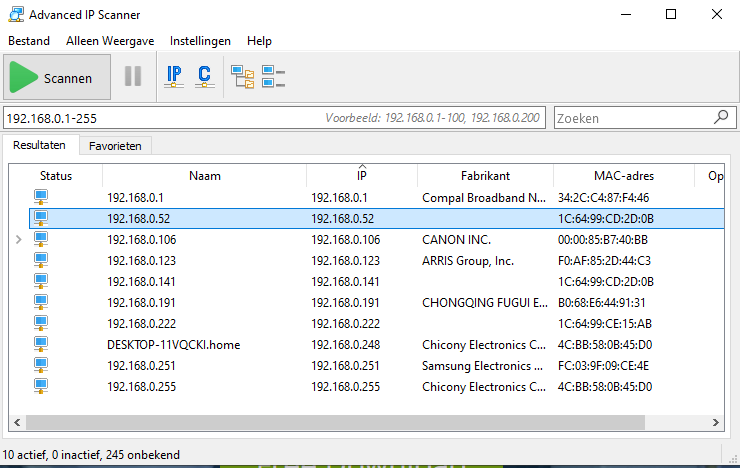Click computer icon of 192.168.0.123 row
740x468 pixels.
point(41,260)
